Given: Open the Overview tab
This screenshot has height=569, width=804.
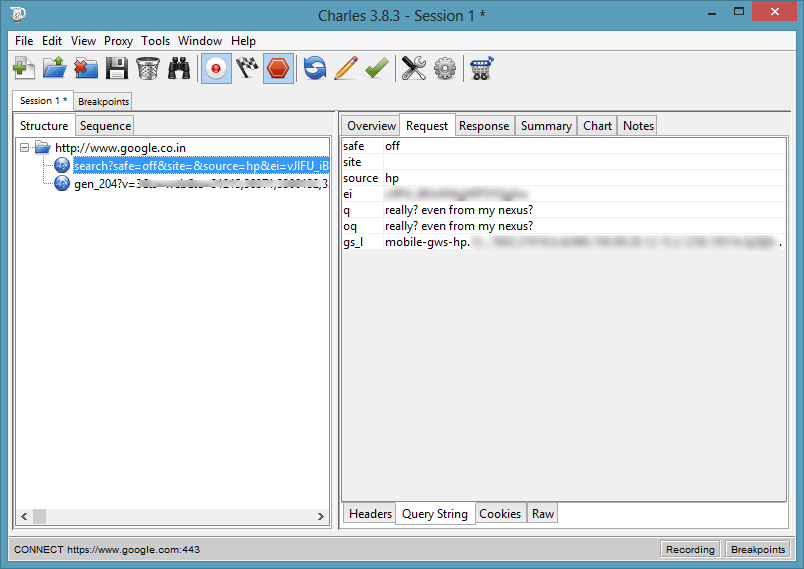Looking at the screenshot, I should [x=371, y=126].
